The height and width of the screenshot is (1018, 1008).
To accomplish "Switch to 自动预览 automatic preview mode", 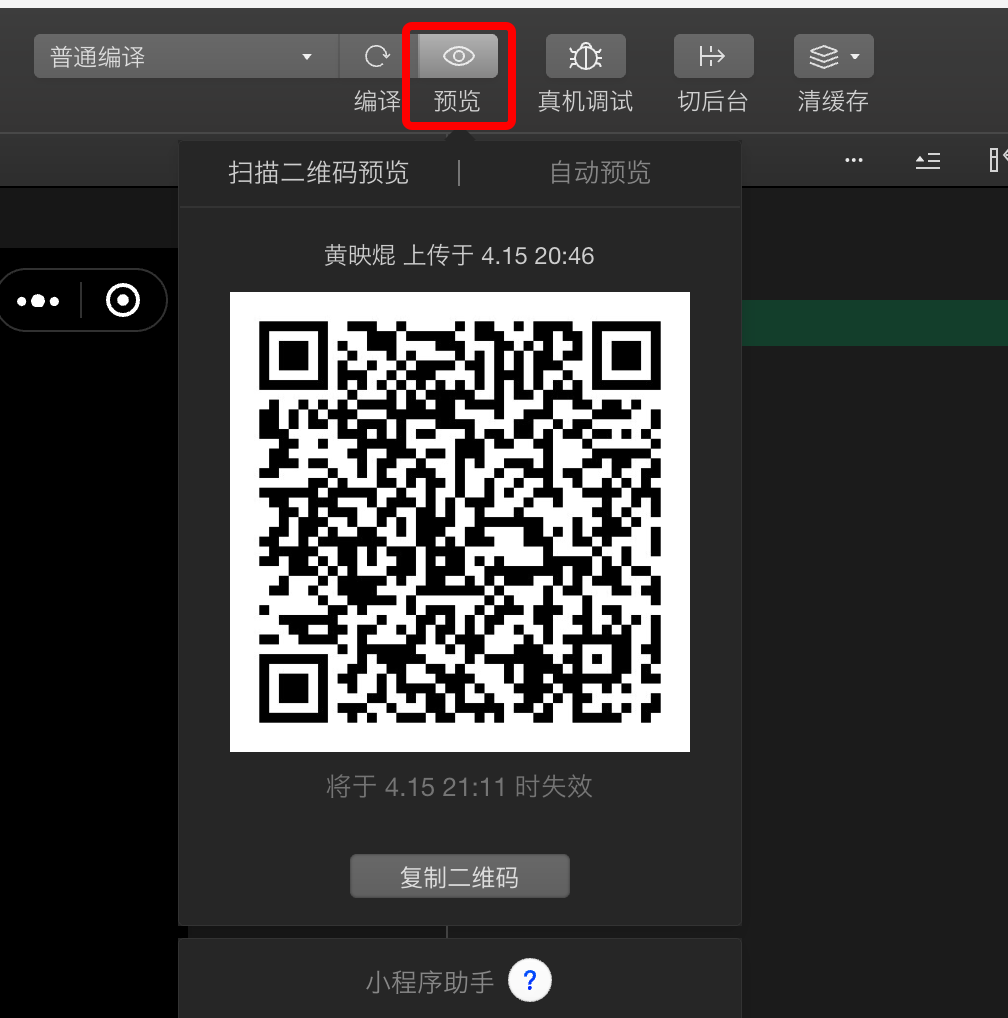I will pos(599,171).
